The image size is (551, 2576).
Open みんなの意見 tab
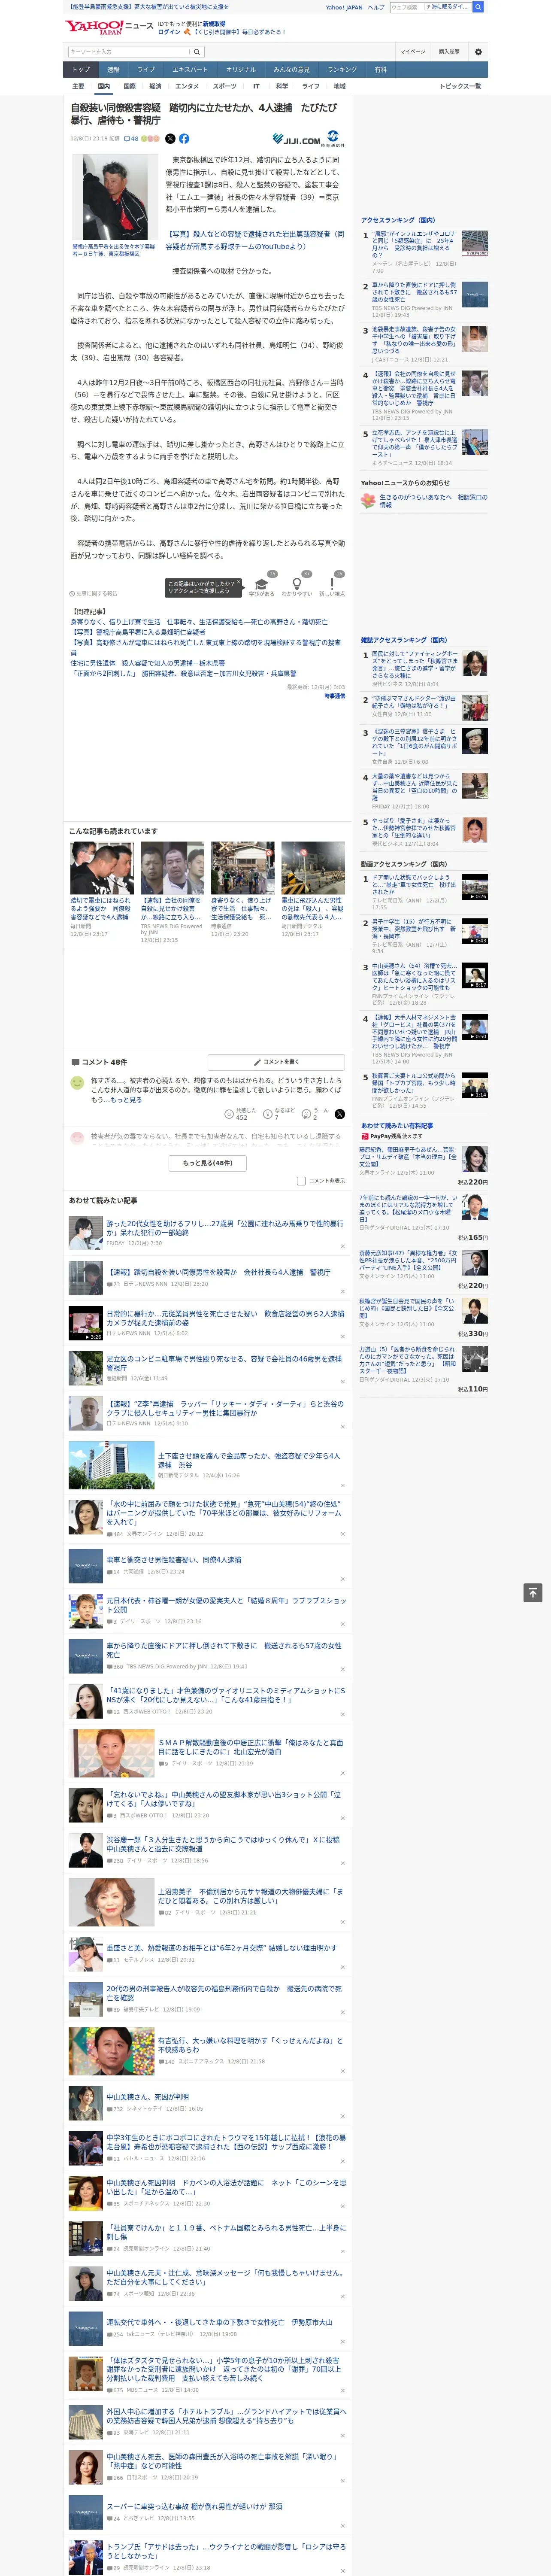[x=291, y=69]
